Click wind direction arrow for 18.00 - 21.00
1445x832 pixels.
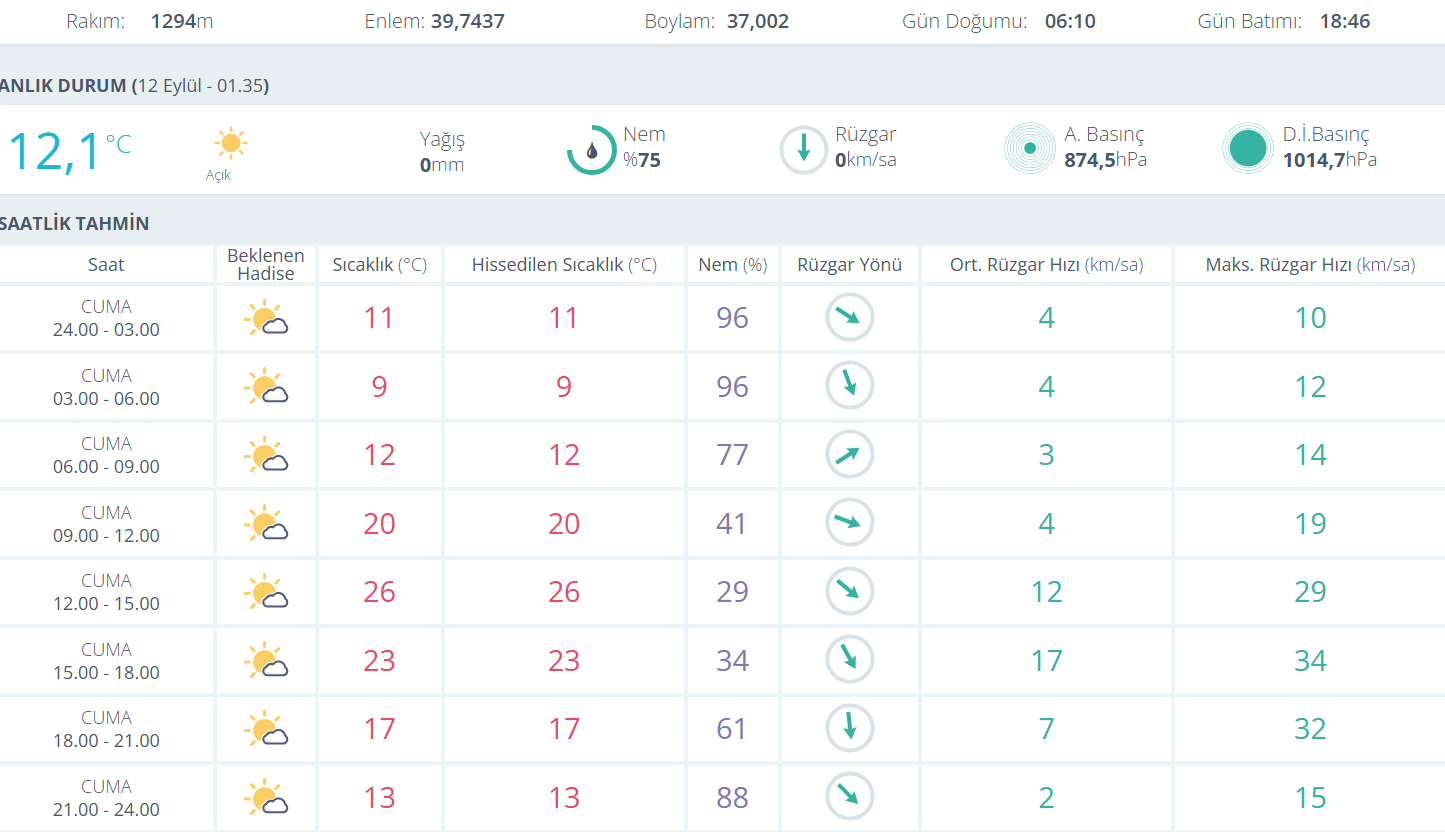pos(849,728)
